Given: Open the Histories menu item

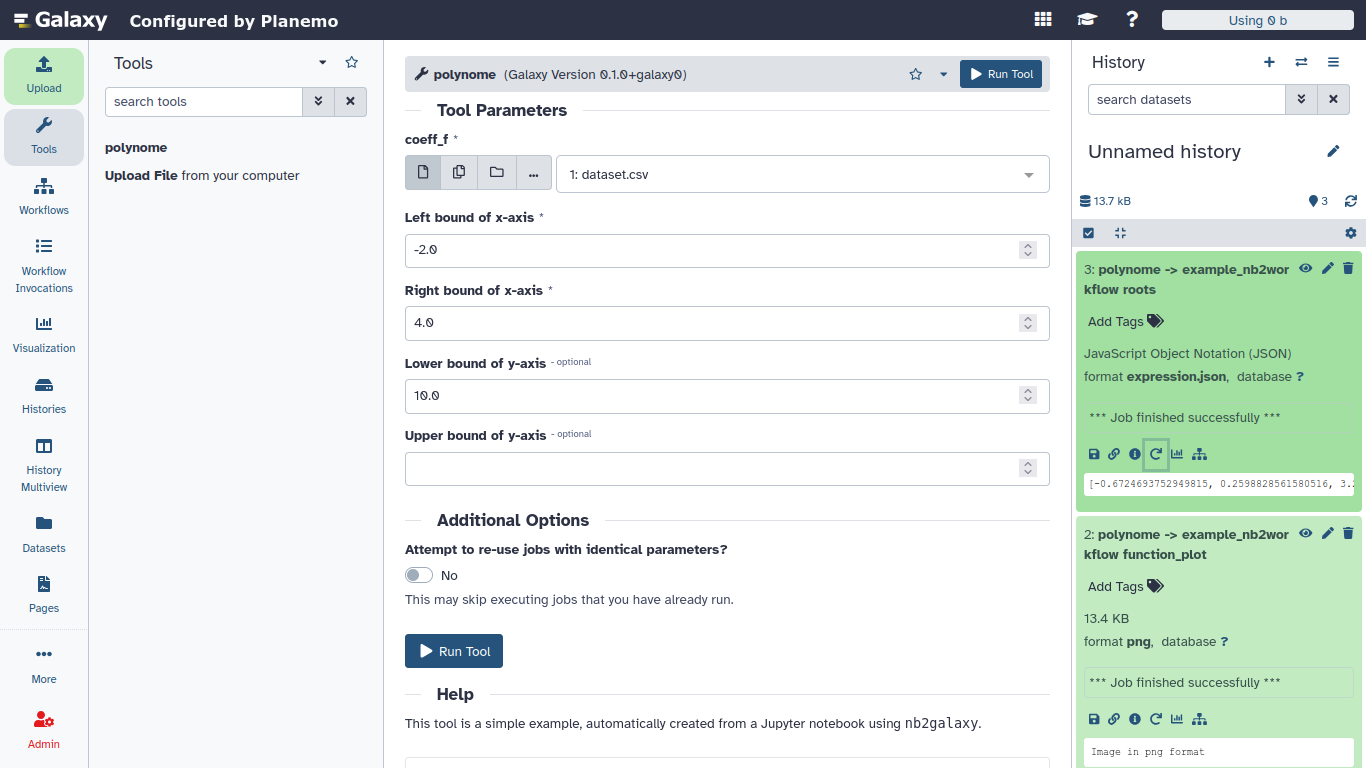Looking at the screenshot, I should [44, 395].
